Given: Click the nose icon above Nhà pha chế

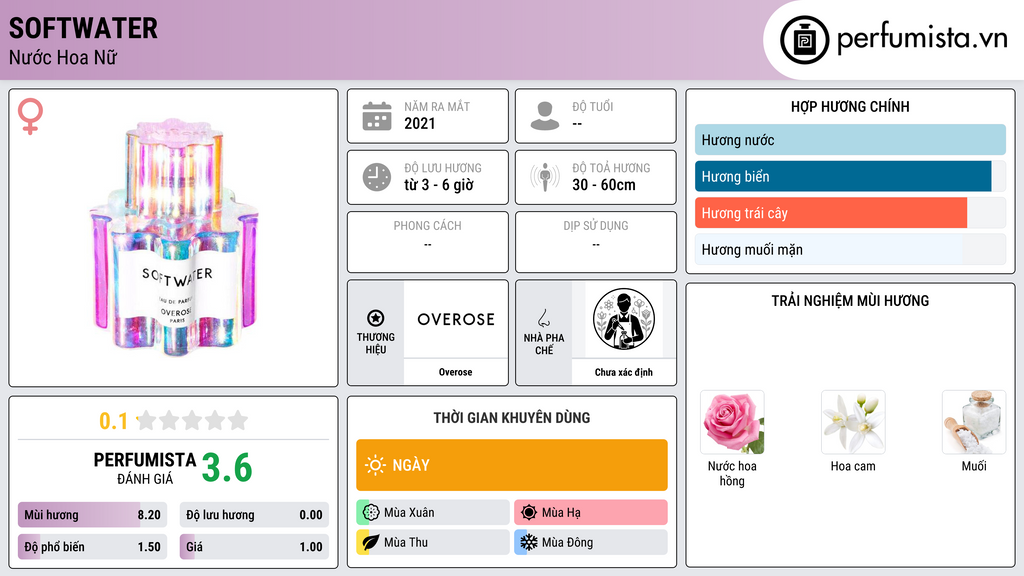Looking at the screenshot, I should click(543, 318).
